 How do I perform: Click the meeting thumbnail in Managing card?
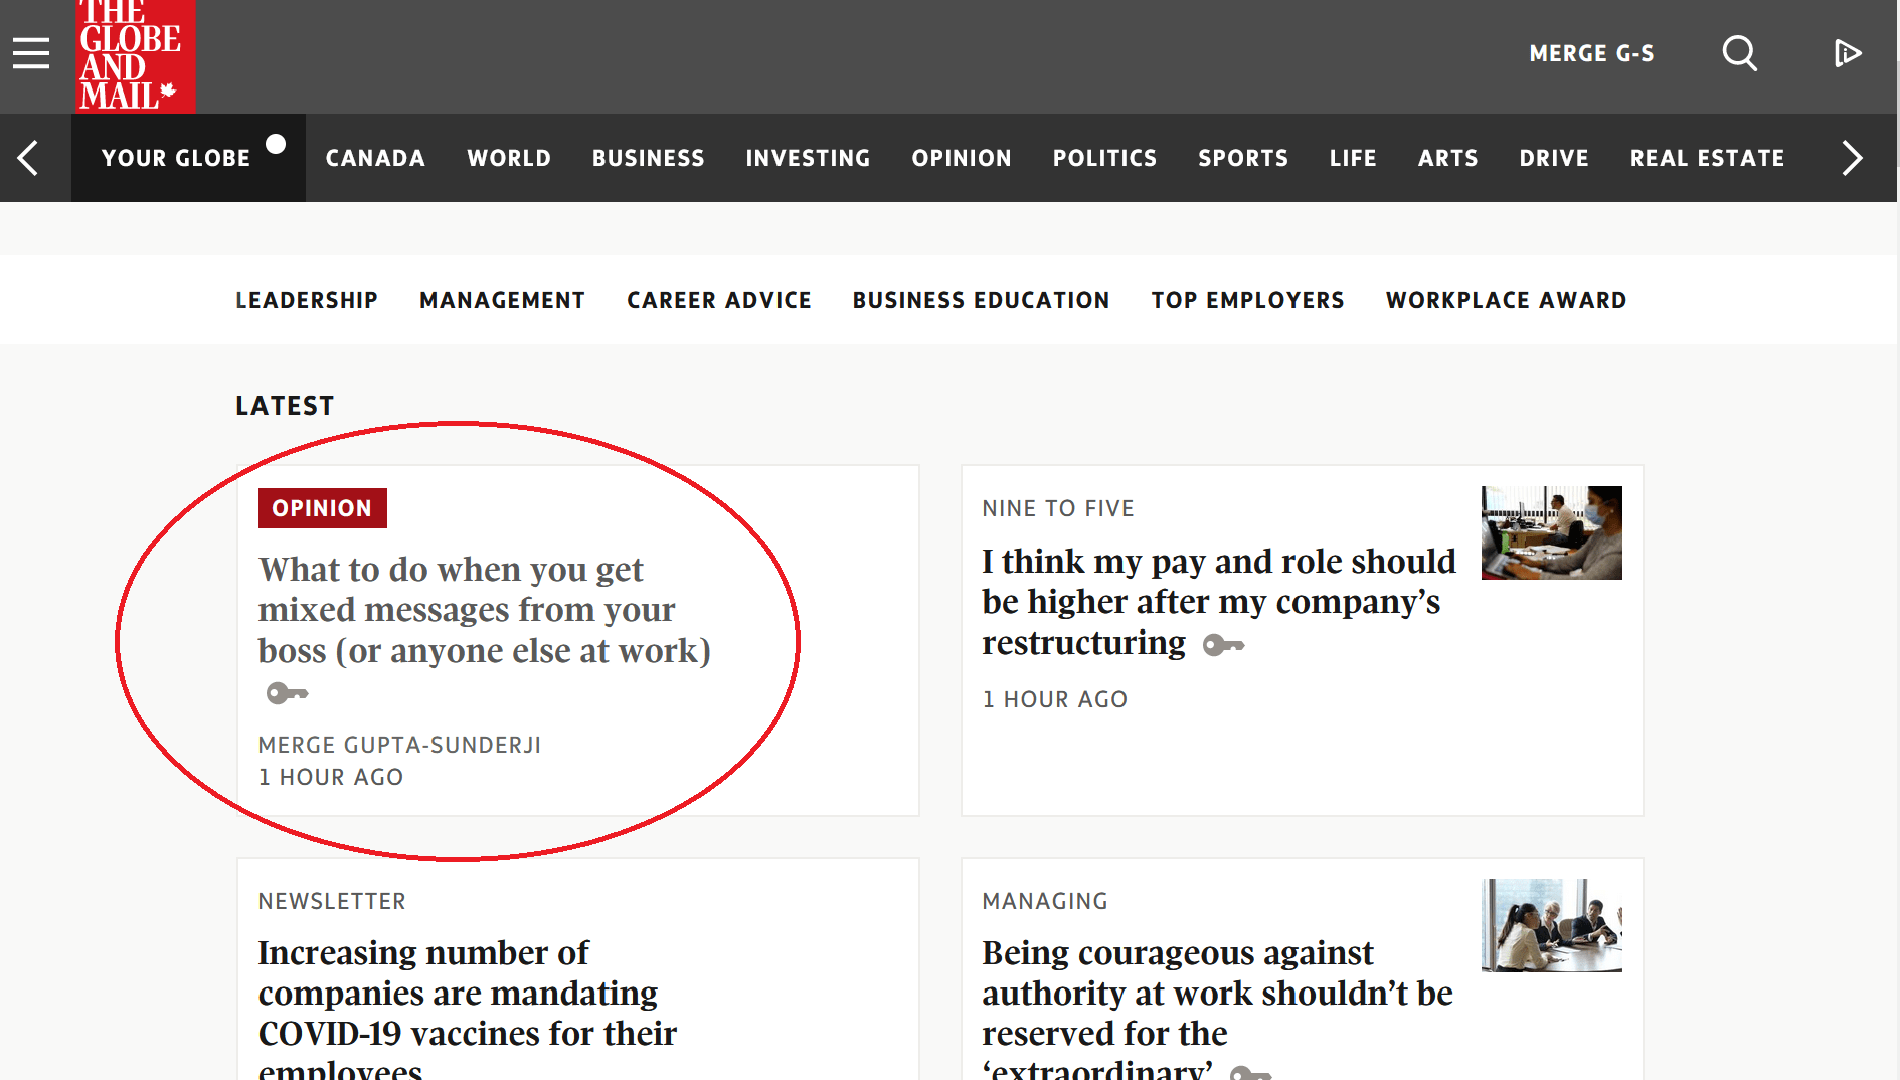(1552, 925)
